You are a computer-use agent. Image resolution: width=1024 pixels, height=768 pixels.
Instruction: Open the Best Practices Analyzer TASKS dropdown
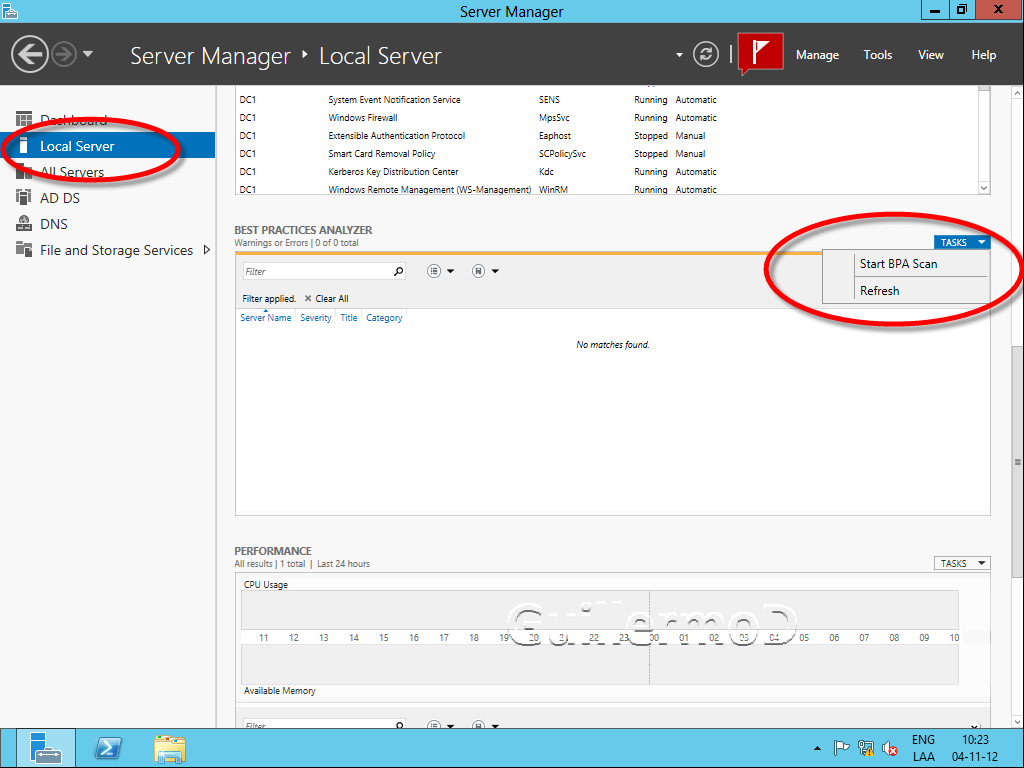coord(961,242)
